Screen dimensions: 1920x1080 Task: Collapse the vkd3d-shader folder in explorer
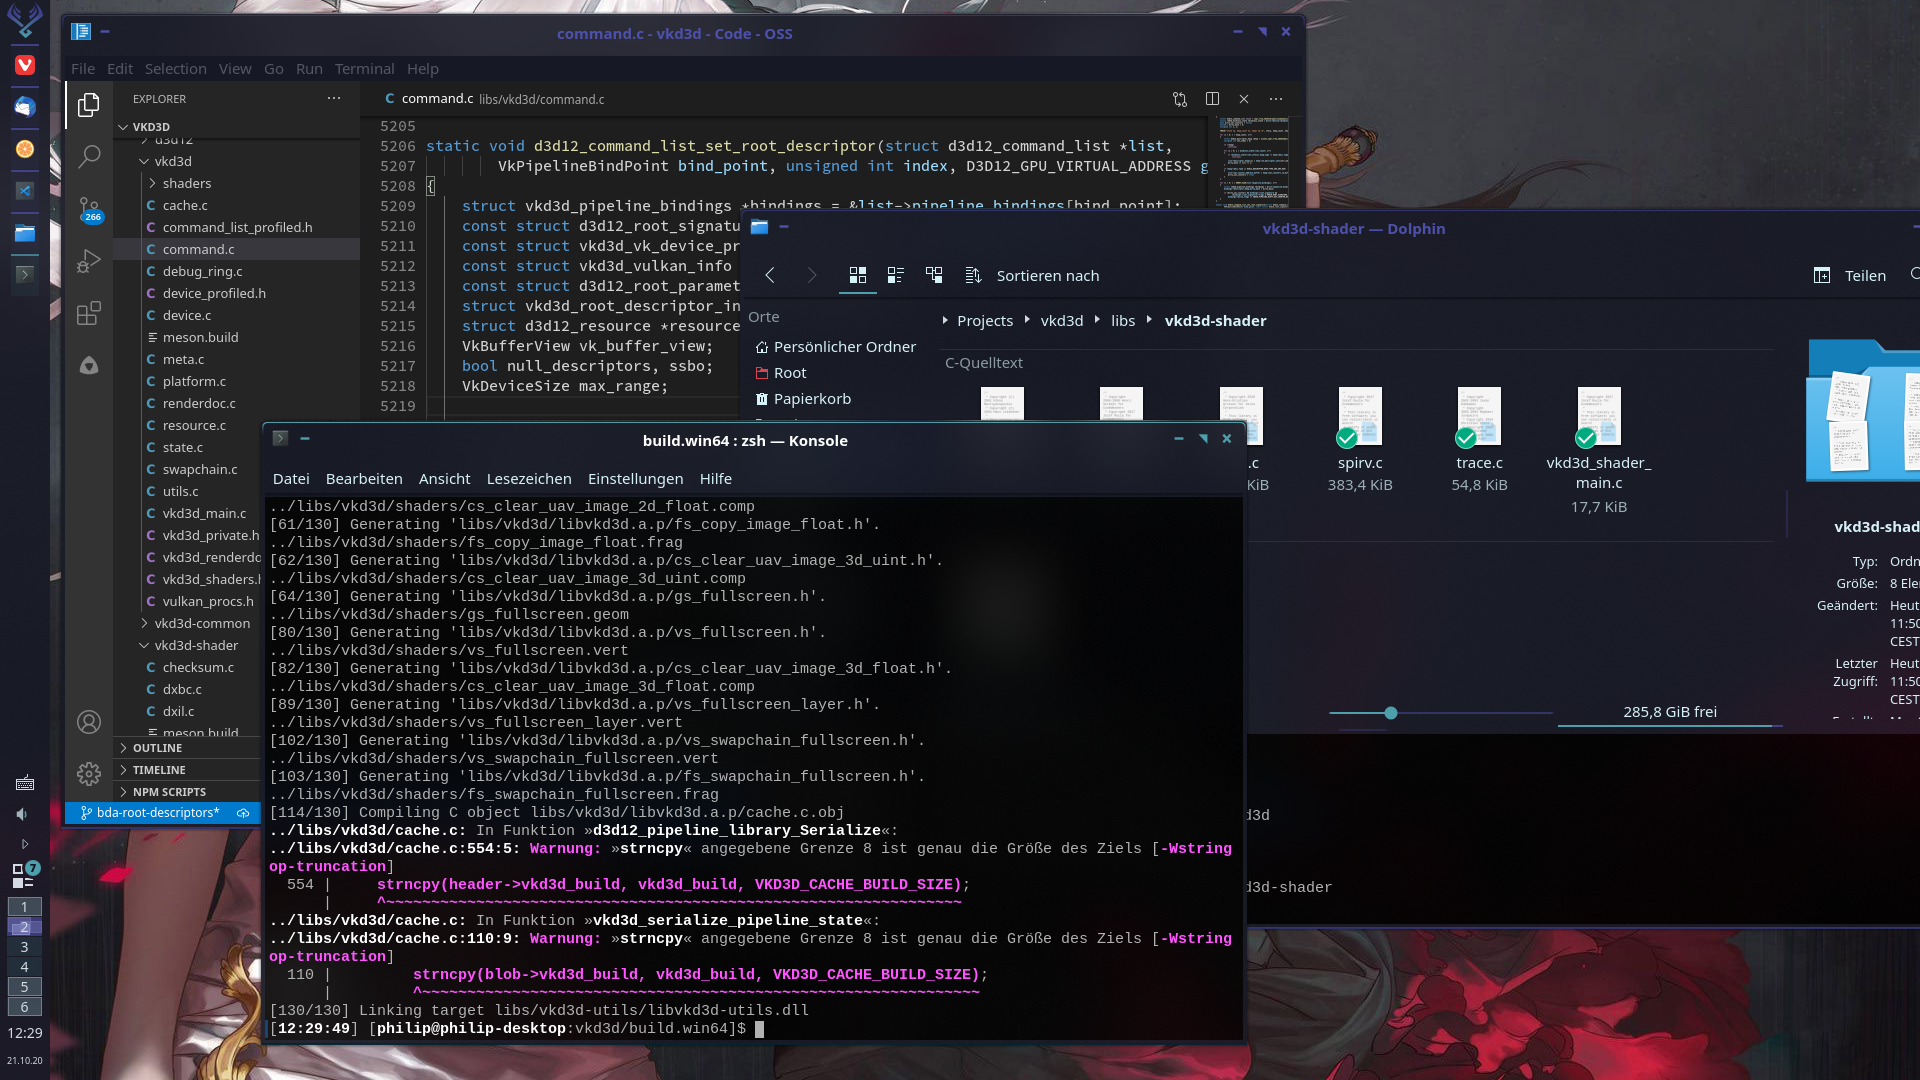click(x=196, y=645)
